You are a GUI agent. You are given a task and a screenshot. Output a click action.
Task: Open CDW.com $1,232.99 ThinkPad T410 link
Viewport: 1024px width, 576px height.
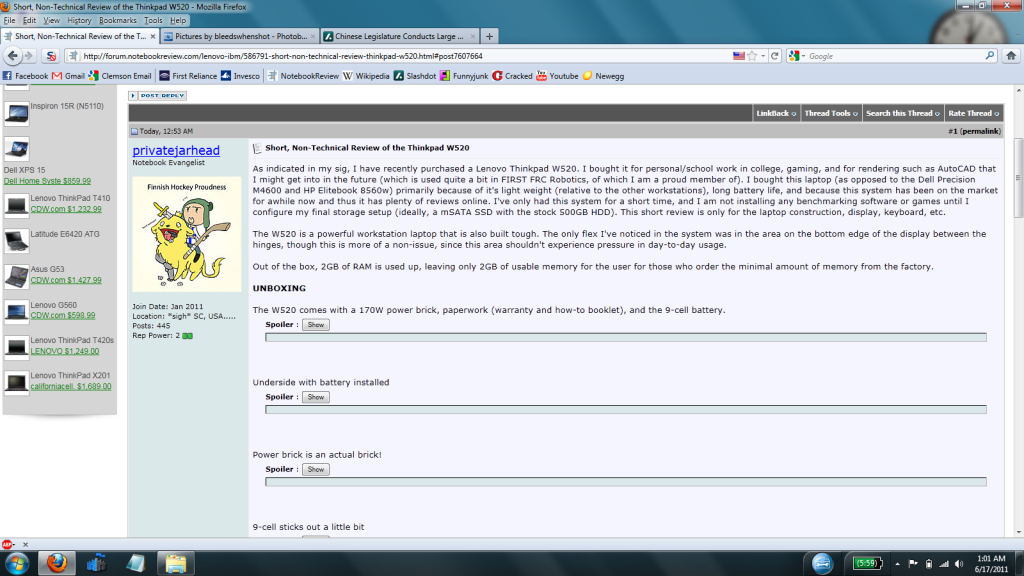(66, 210)
